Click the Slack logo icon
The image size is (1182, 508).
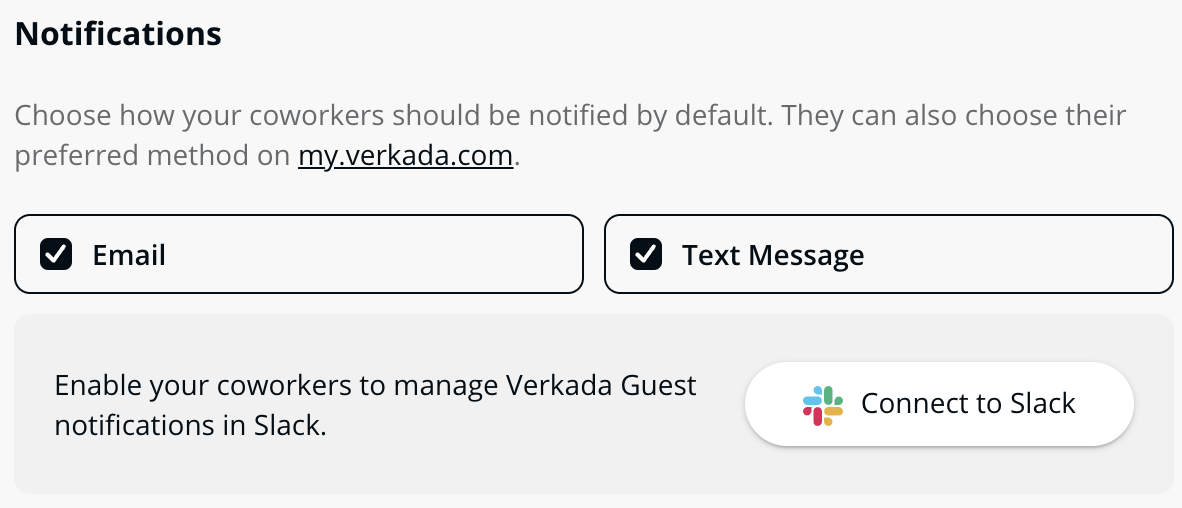(823, 405)
